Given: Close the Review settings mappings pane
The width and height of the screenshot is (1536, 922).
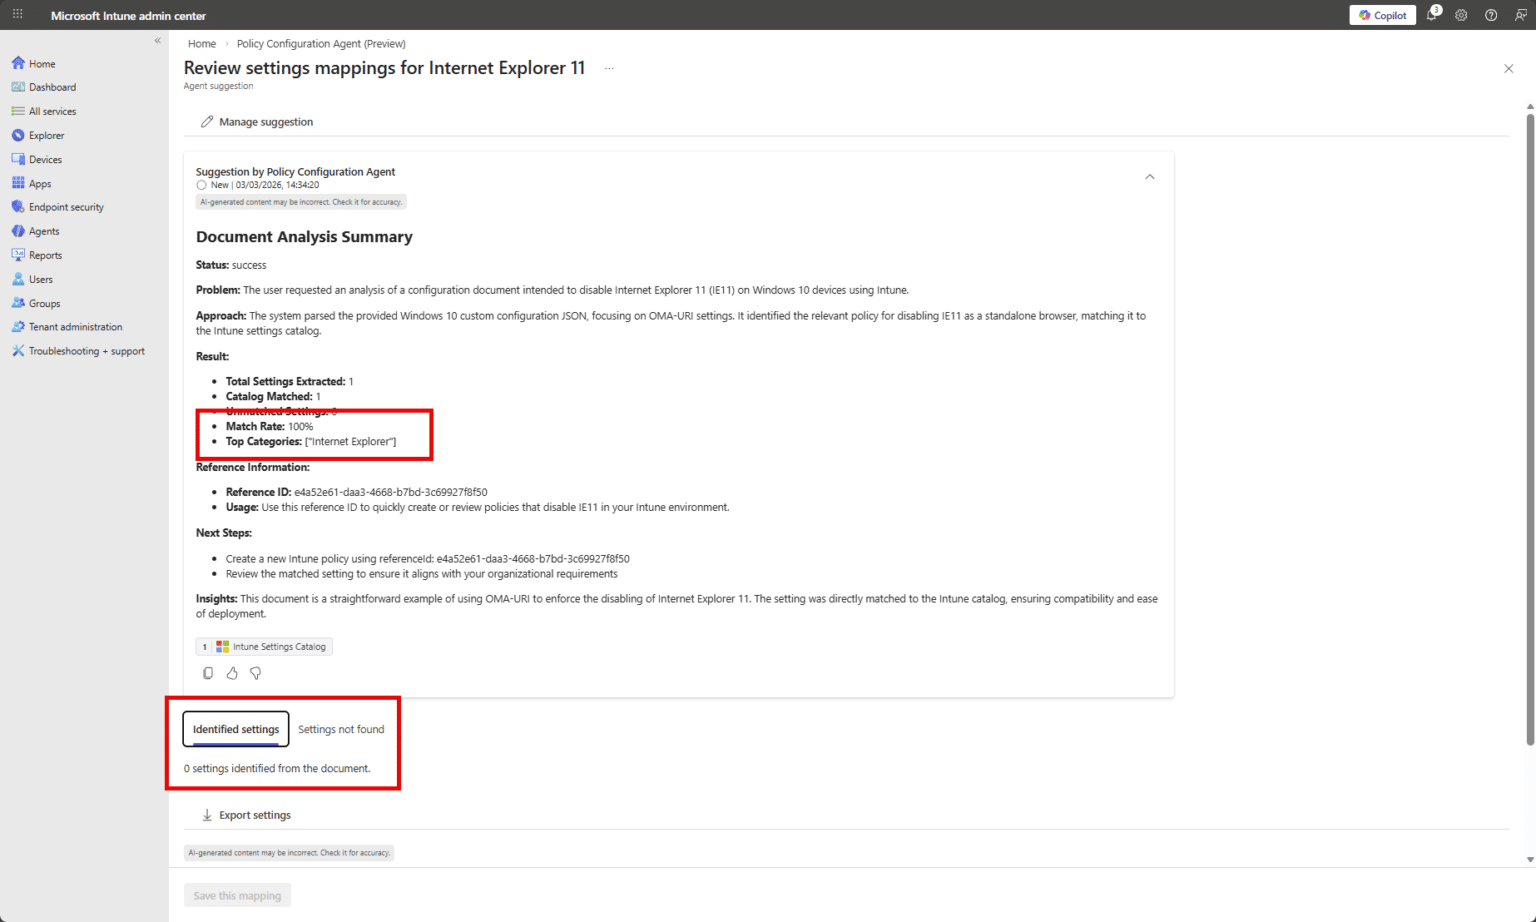Looking at the screenshot, I should pyautogui.click(x=1509, y=68).
